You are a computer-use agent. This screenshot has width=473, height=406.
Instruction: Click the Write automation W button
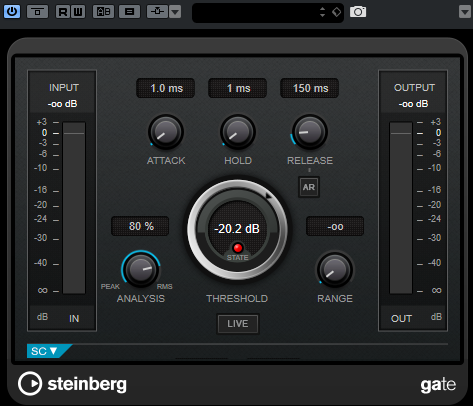click(78, 12)
